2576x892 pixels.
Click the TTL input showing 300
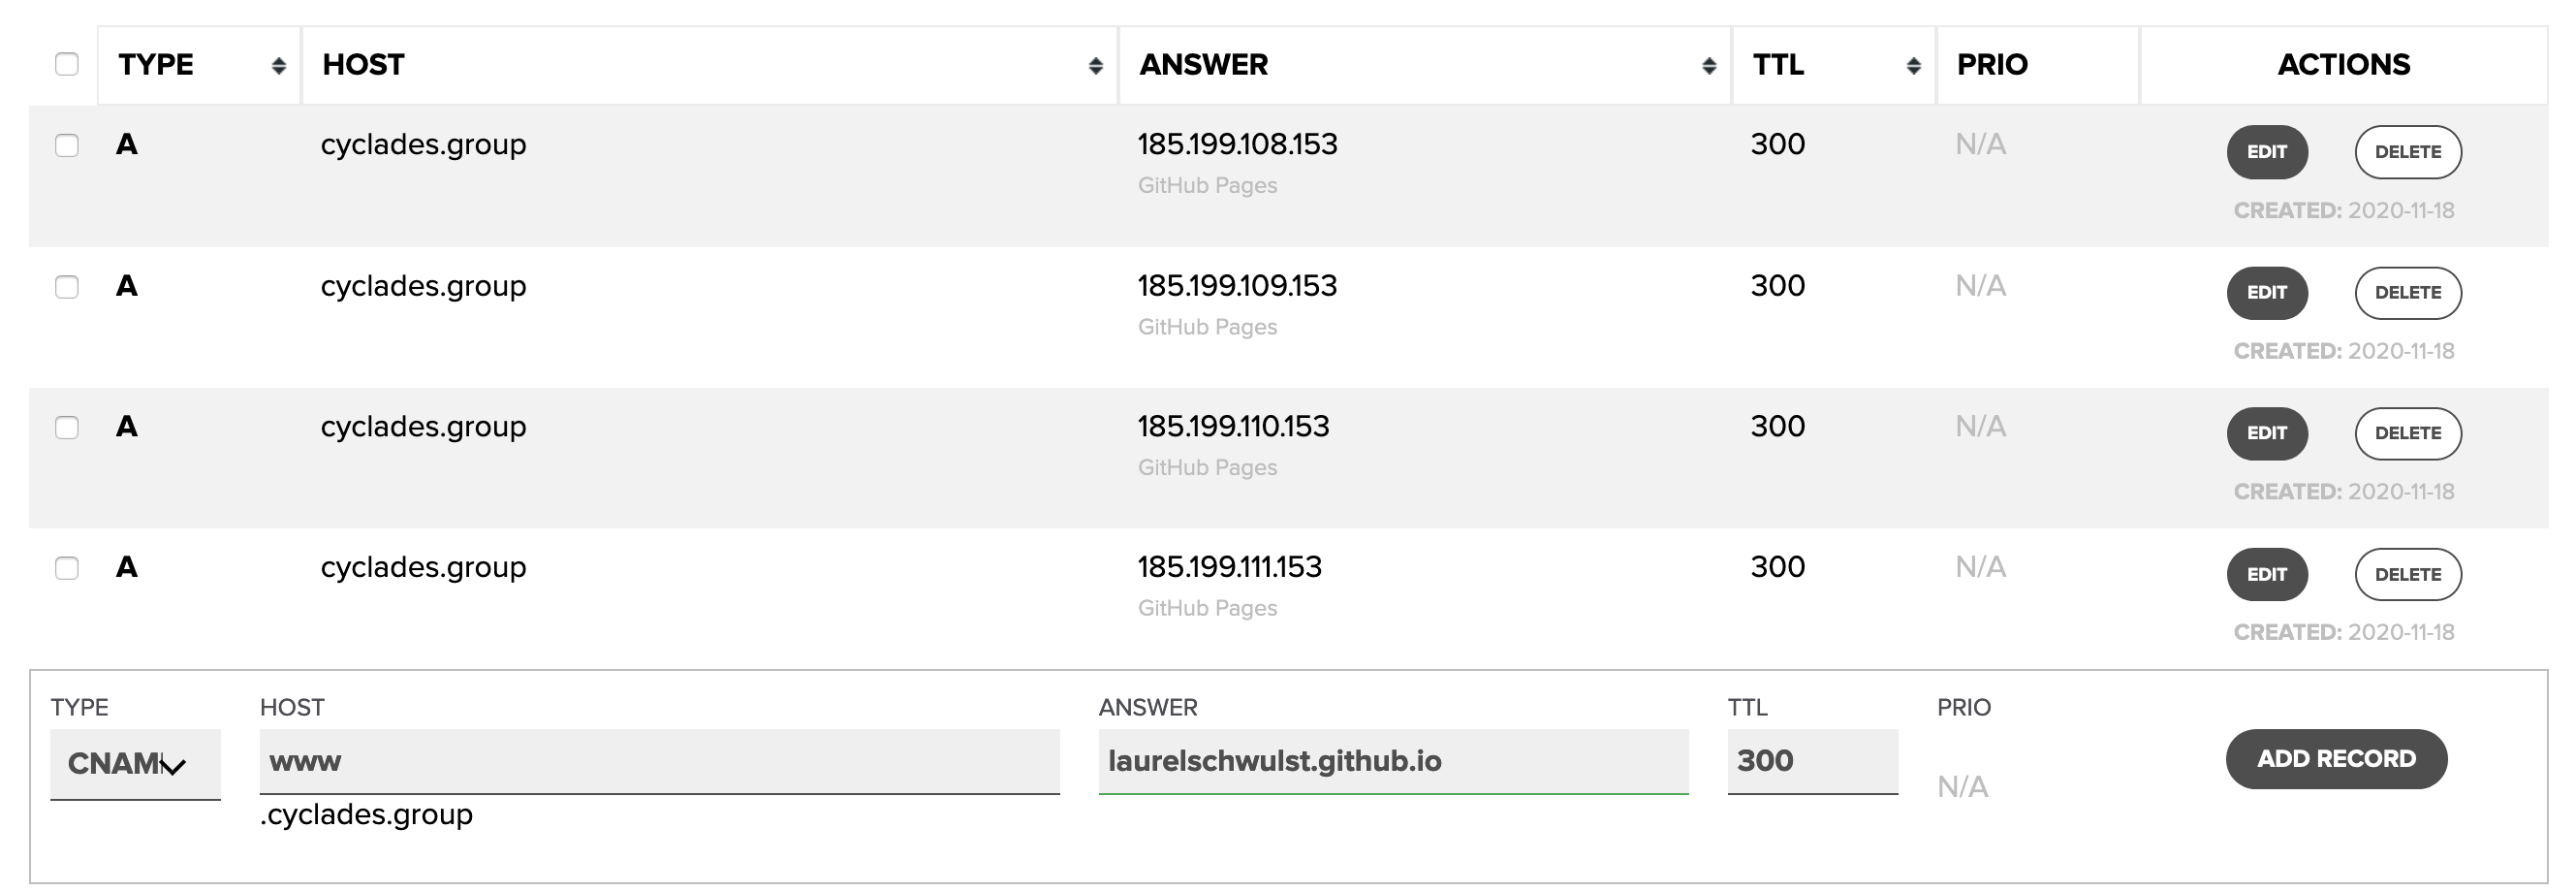(1812, 761)
